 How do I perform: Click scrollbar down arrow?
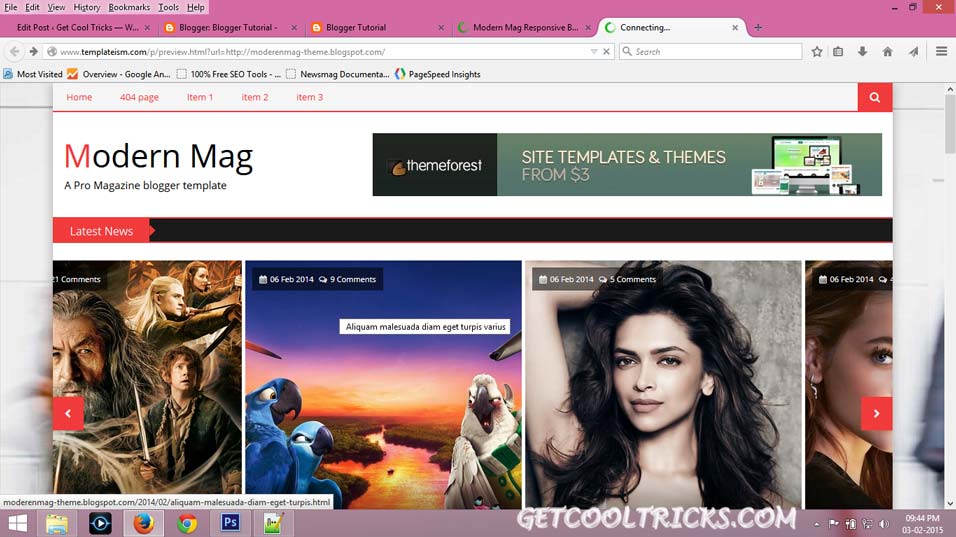tap(950, 503)
